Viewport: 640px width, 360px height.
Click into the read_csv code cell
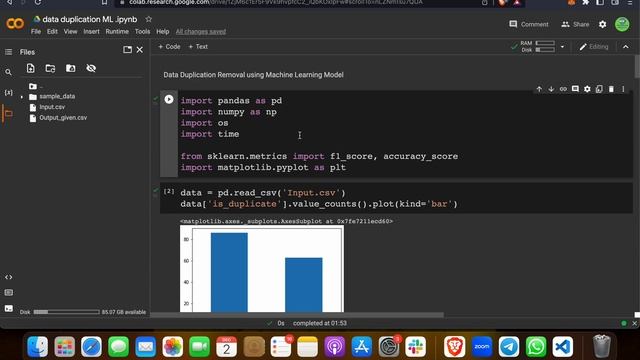[404, 198]
